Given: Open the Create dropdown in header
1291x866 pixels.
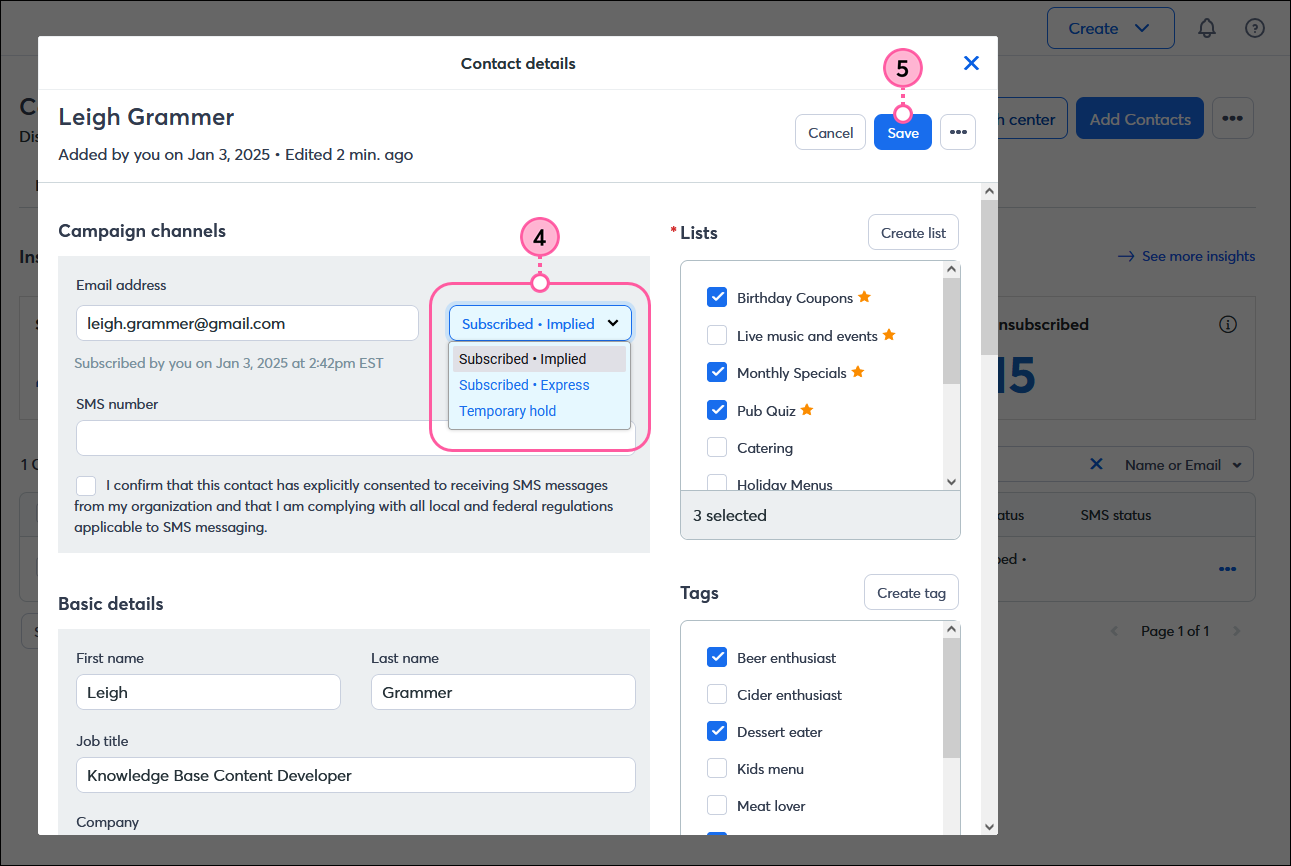Looking at the screenshot, I should [1110, 28].
